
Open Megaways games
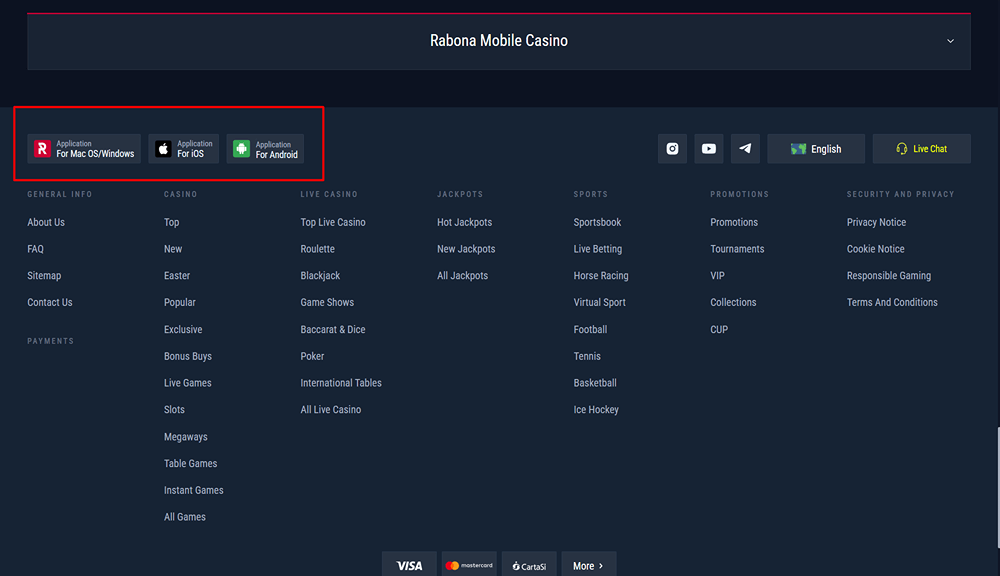(186, 436)
